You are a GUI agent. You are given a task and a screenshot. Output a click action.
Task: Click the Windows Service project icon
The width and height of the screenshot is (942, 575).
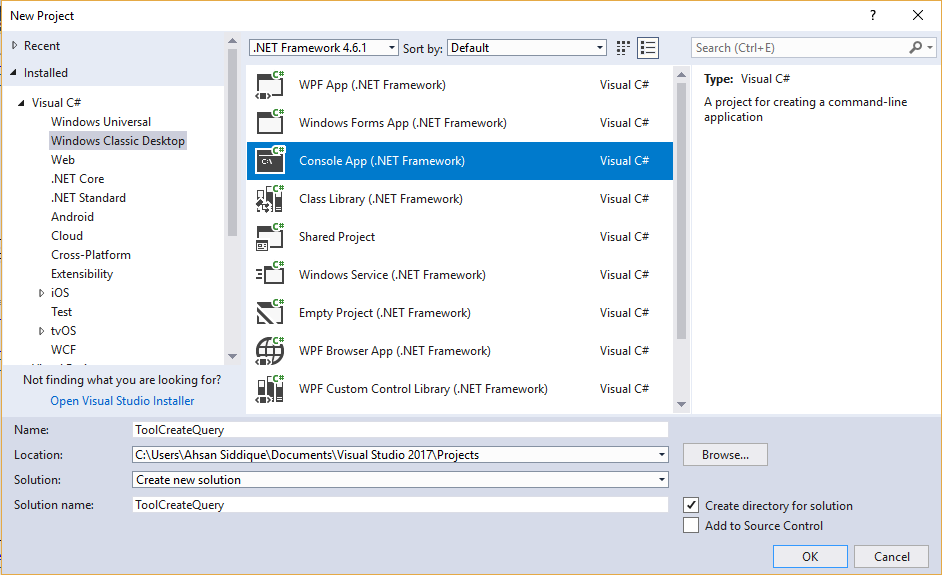[270, 275]
